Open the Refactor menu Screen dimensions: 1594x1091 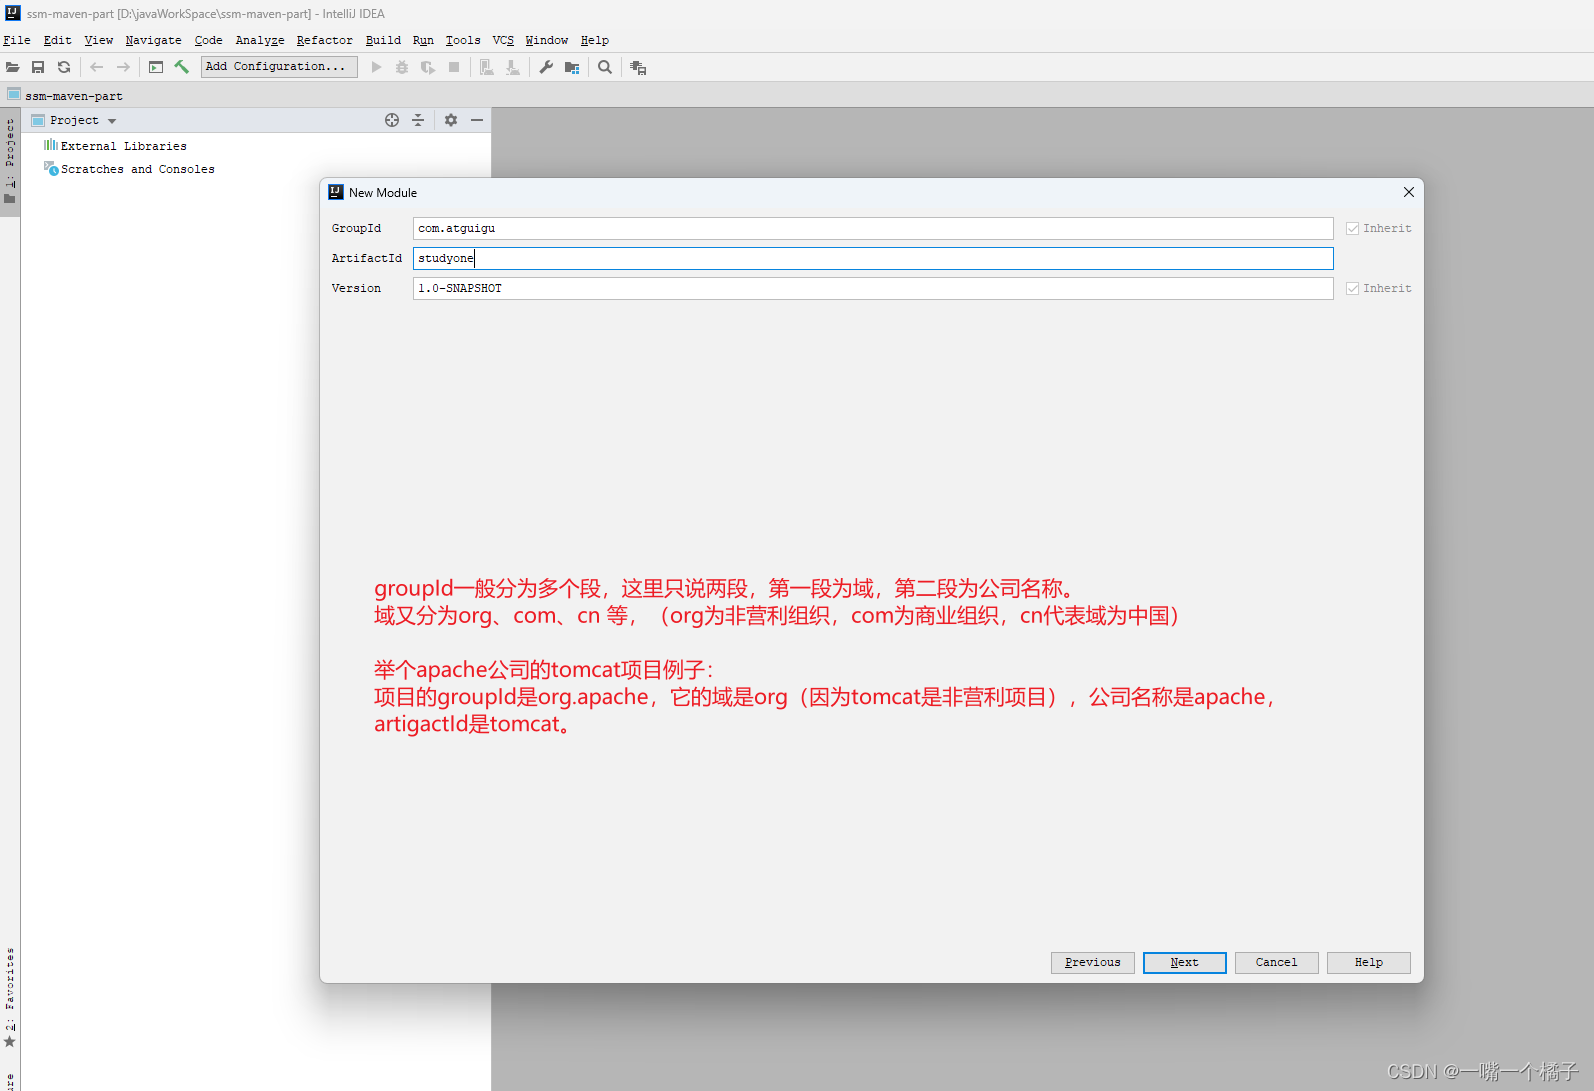pyautogui.click(x=324, y=40)
